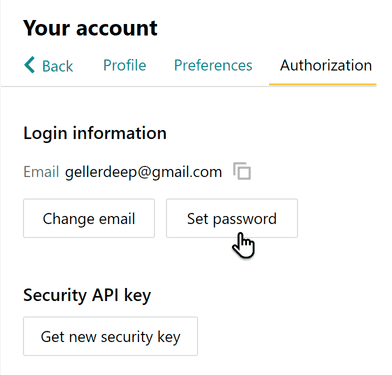This screenshot has width=392, height=375.
Task: Click the yellow underline beneath Authorization
Action: [323, 85]
